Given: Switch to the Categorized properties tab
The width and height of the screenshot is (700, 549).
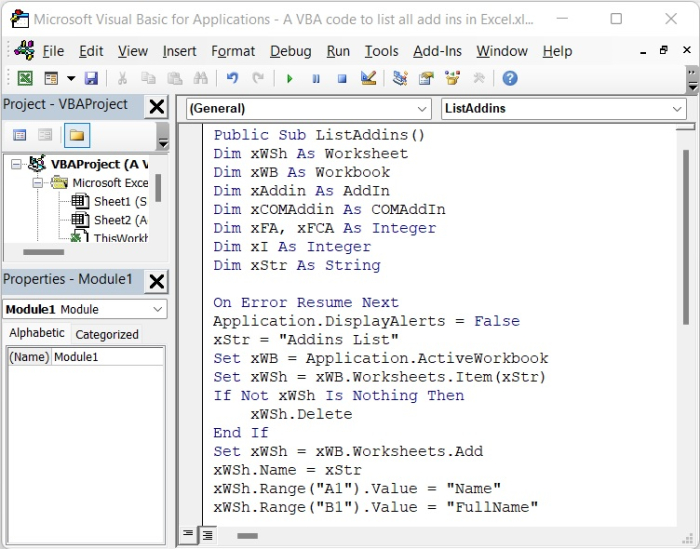Looking at the screenshot, I should pos(107,335).
